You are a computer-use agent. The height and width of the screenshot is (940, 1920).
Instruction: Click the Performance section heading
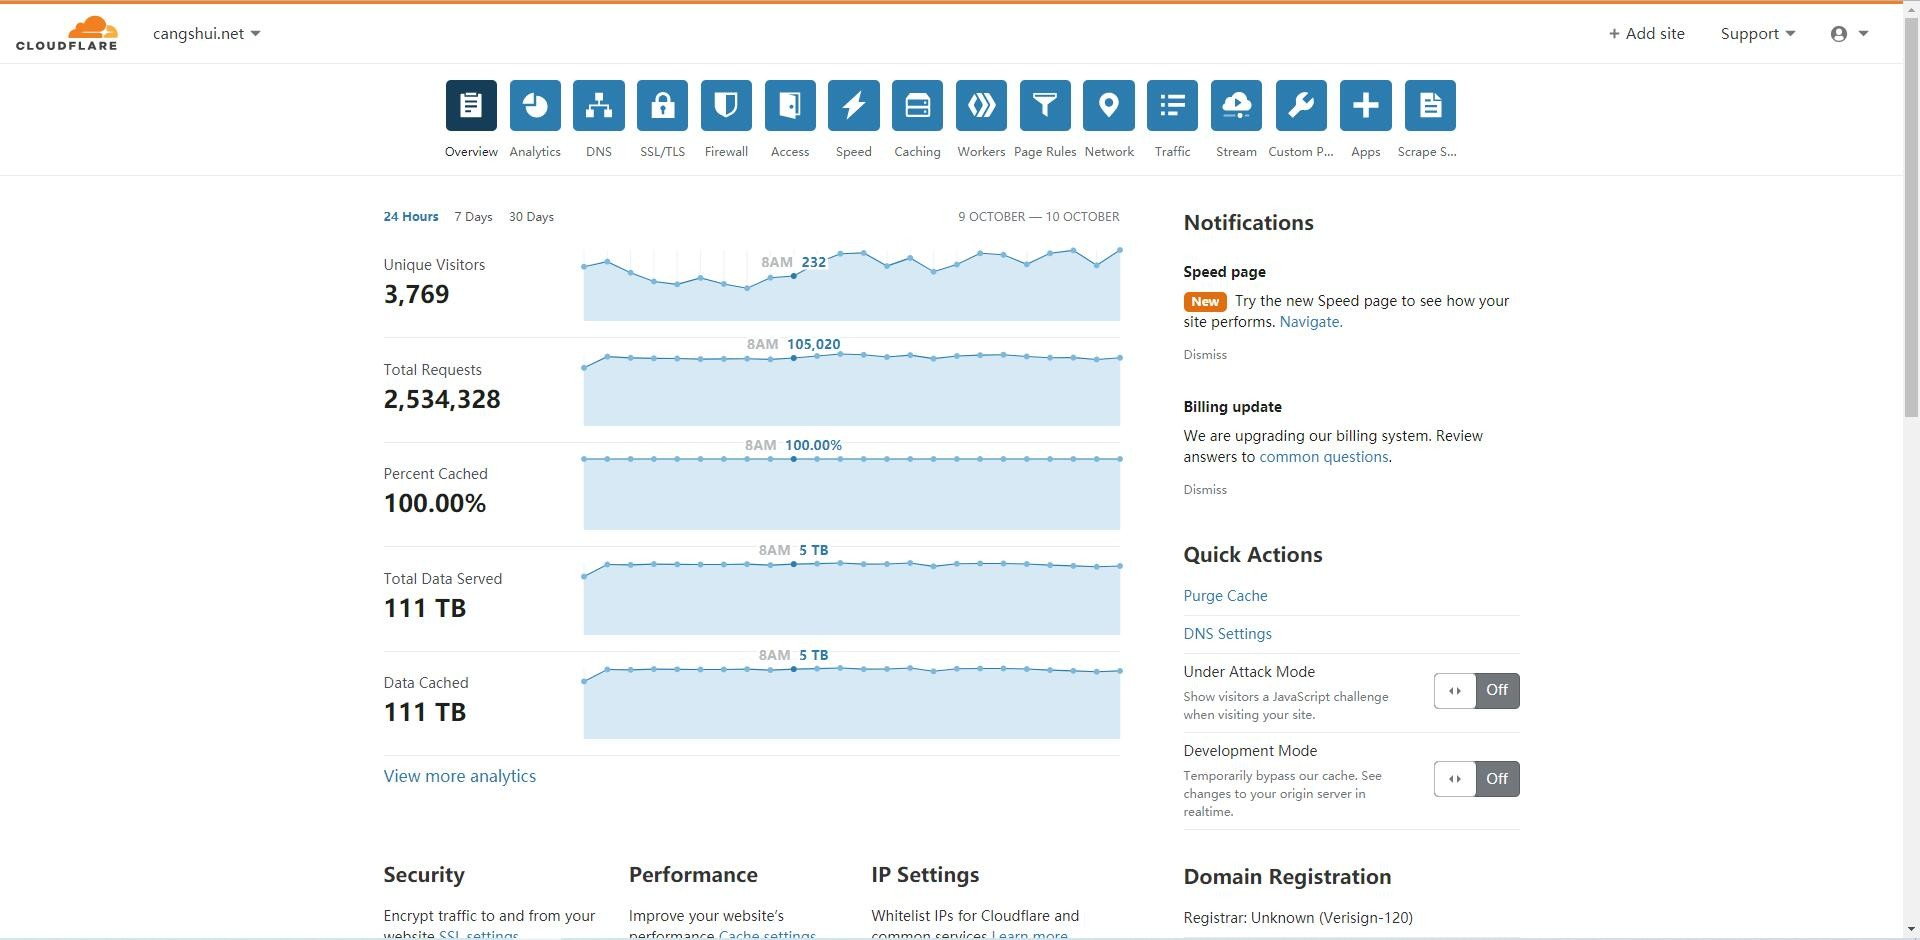(x=693, y=875)
